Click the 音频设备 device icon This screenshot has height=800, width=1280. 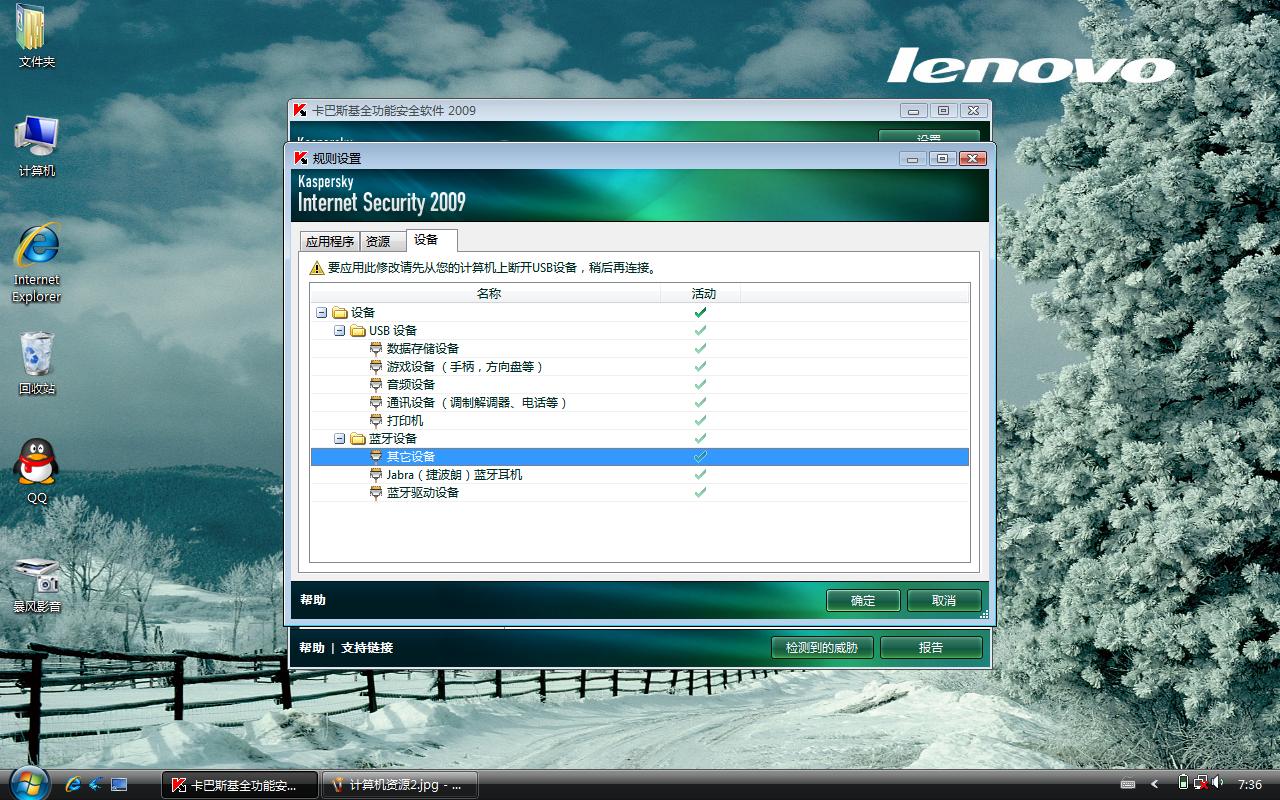coord(376,385)
